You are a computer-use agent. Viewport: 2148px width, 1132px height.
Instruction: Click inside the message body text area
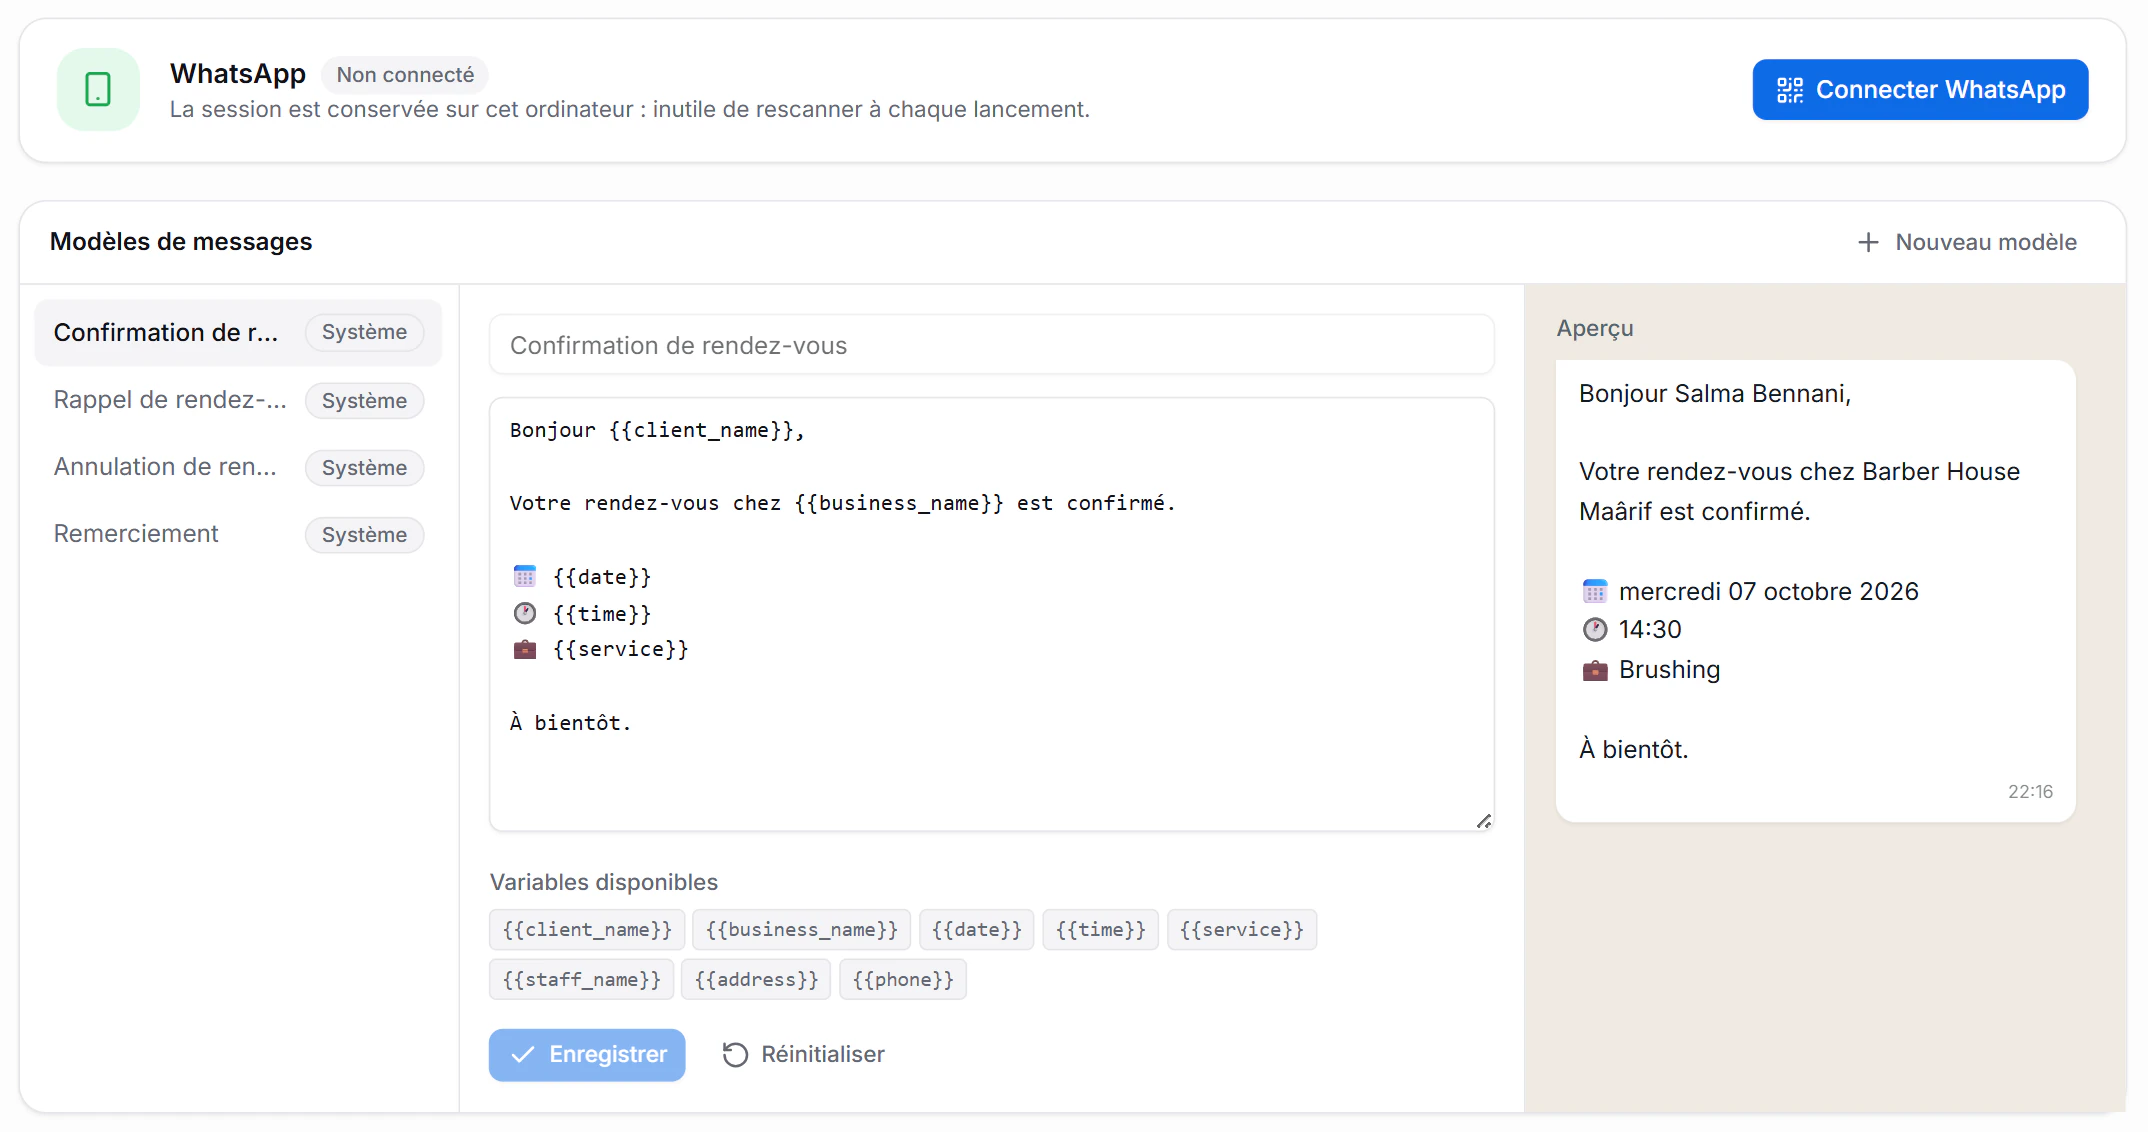click(991, 614)
